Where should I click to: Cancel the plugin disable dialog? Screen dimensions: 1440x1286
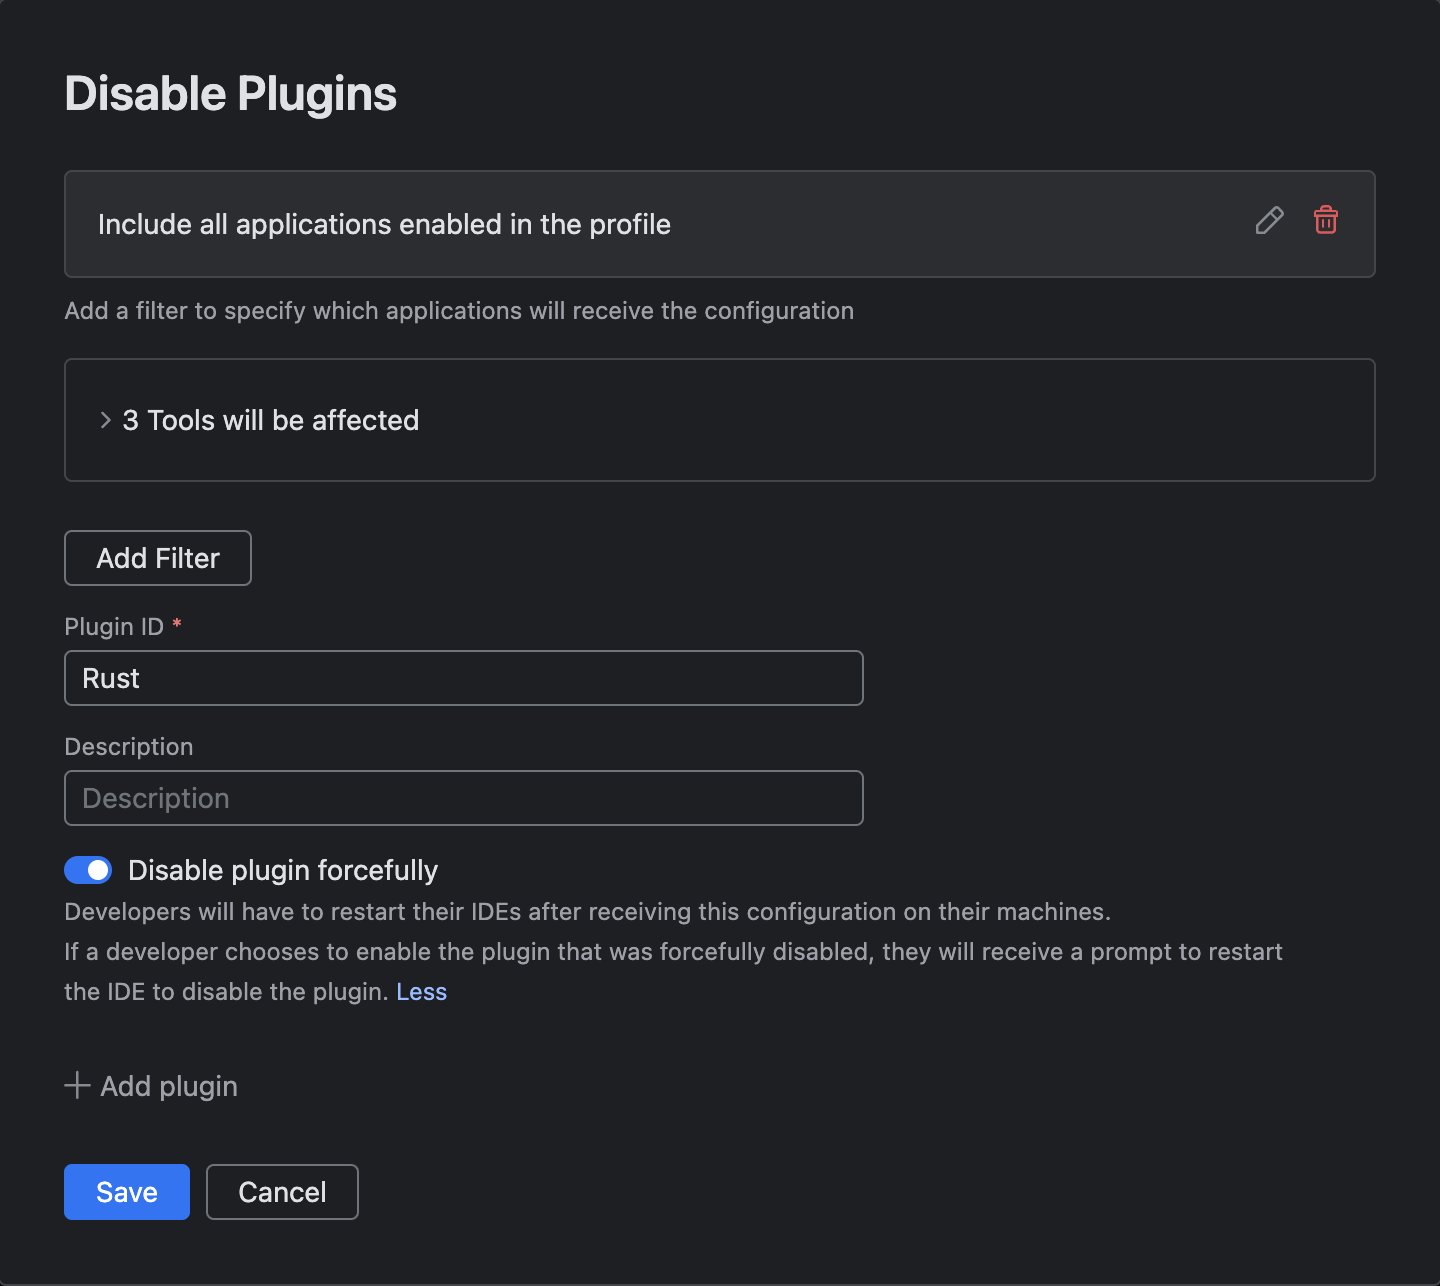click(x=281, y=1191)
